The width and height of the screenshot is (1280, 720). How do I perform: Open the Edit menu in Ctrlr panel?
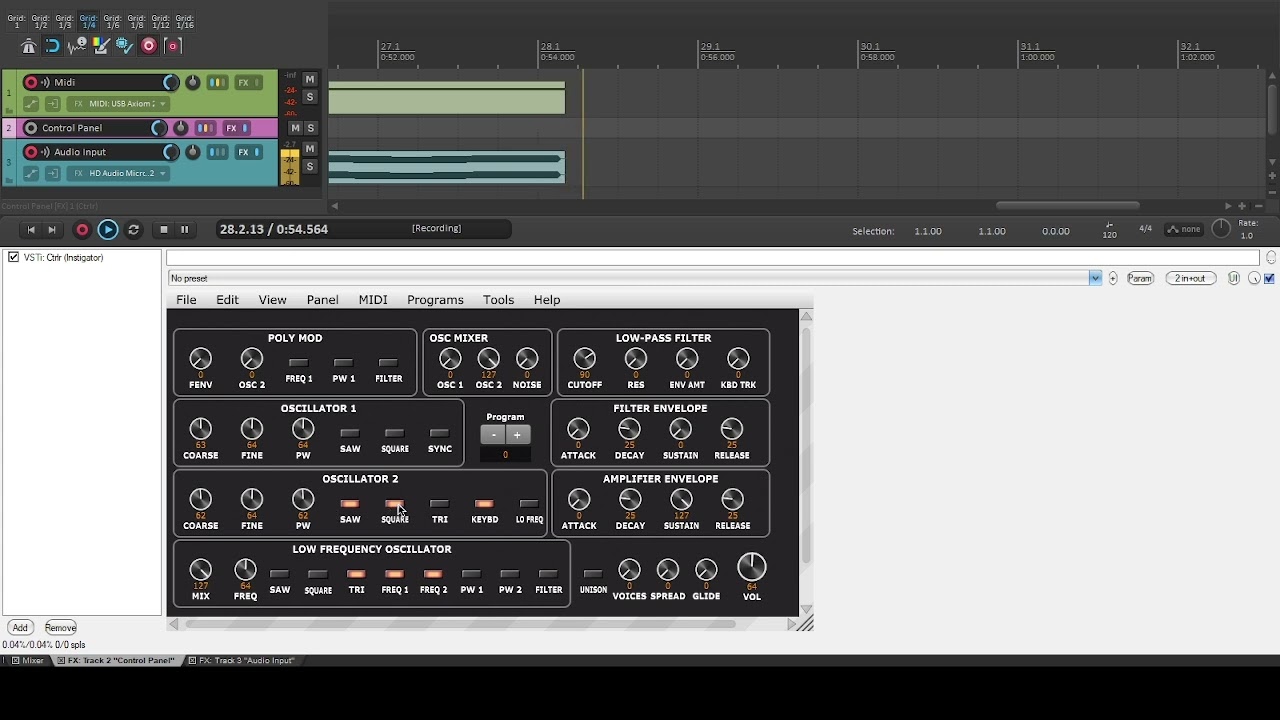(227, 300)
